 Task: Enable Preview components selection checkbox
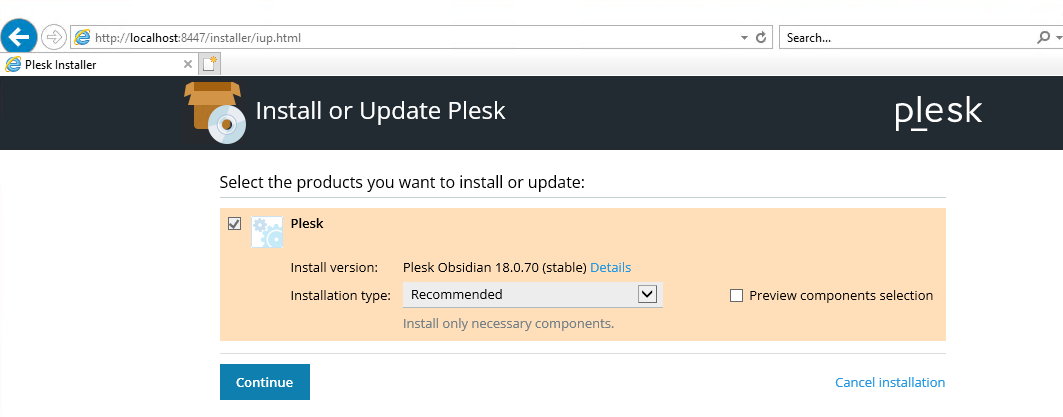(736, 296)
